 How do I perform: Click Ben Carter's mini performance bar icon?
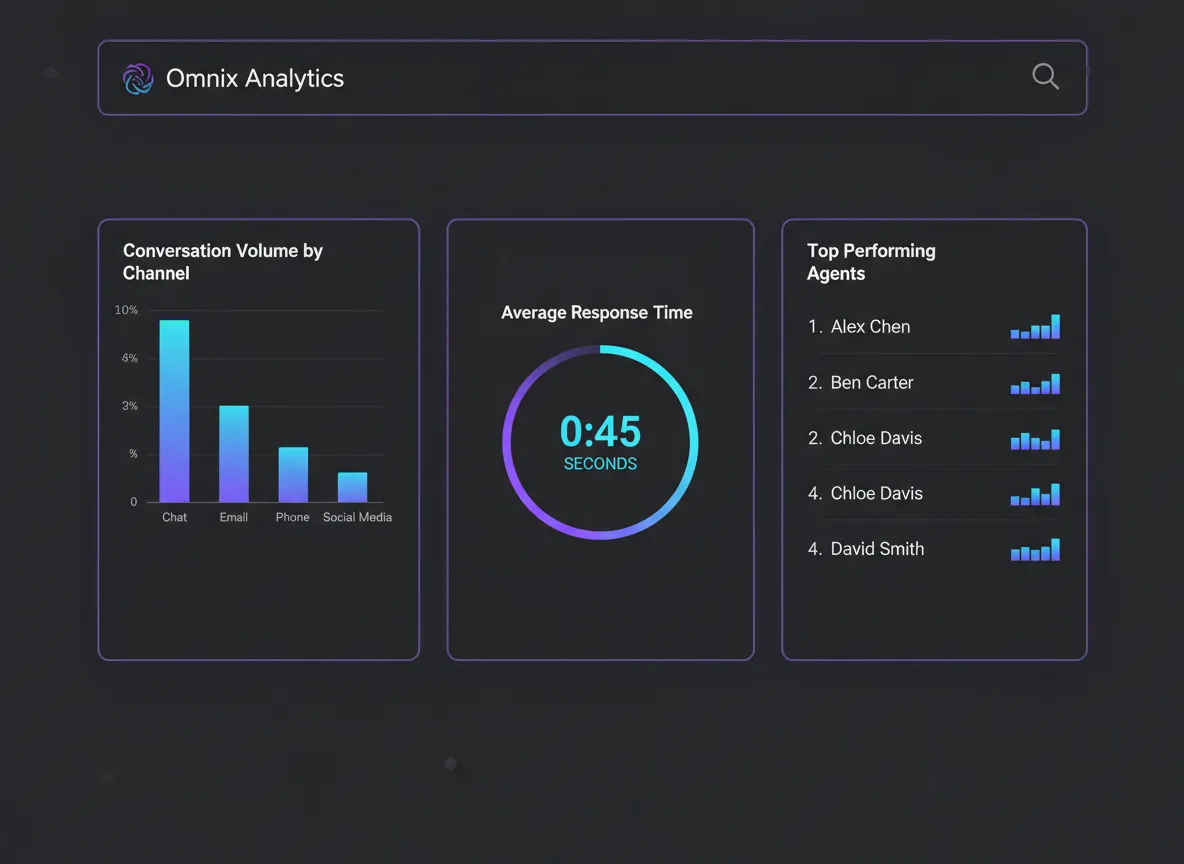pos(1035,383)
